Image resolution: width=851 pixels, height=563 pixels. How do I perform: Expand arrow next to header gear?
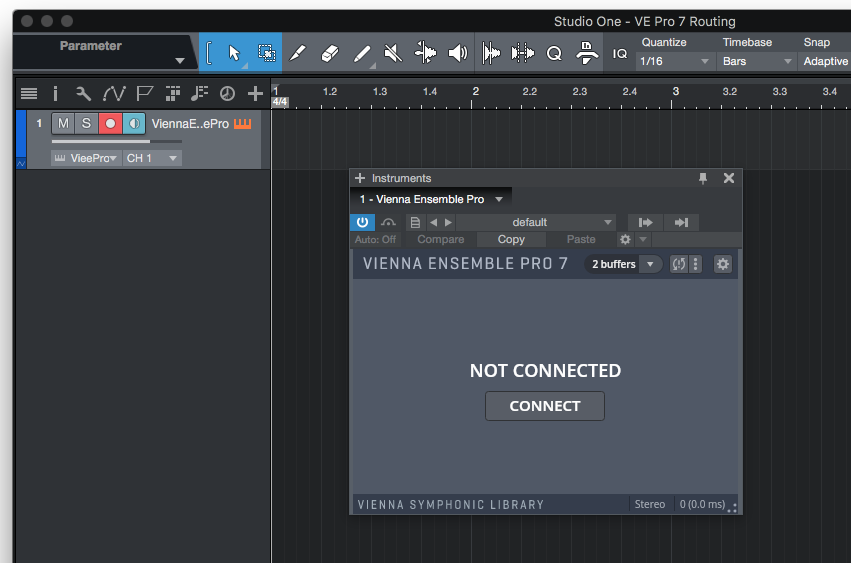[643, 239]
